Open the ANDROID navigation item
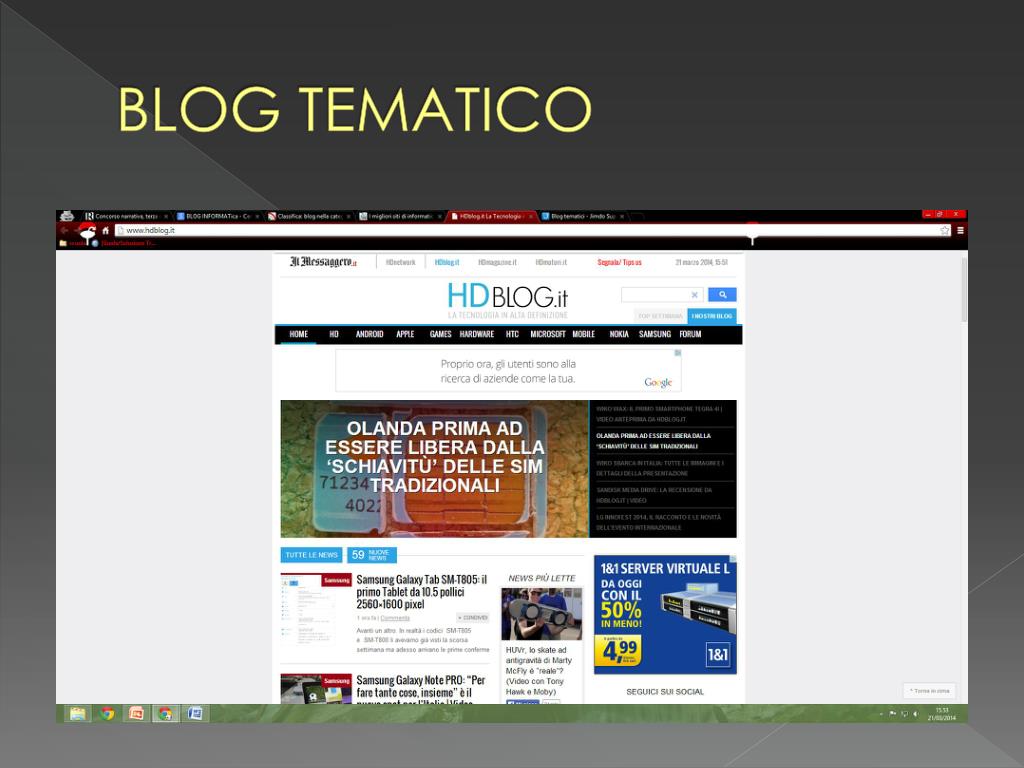The width and height of the screenshot is (1024, 768). (370, 334)
